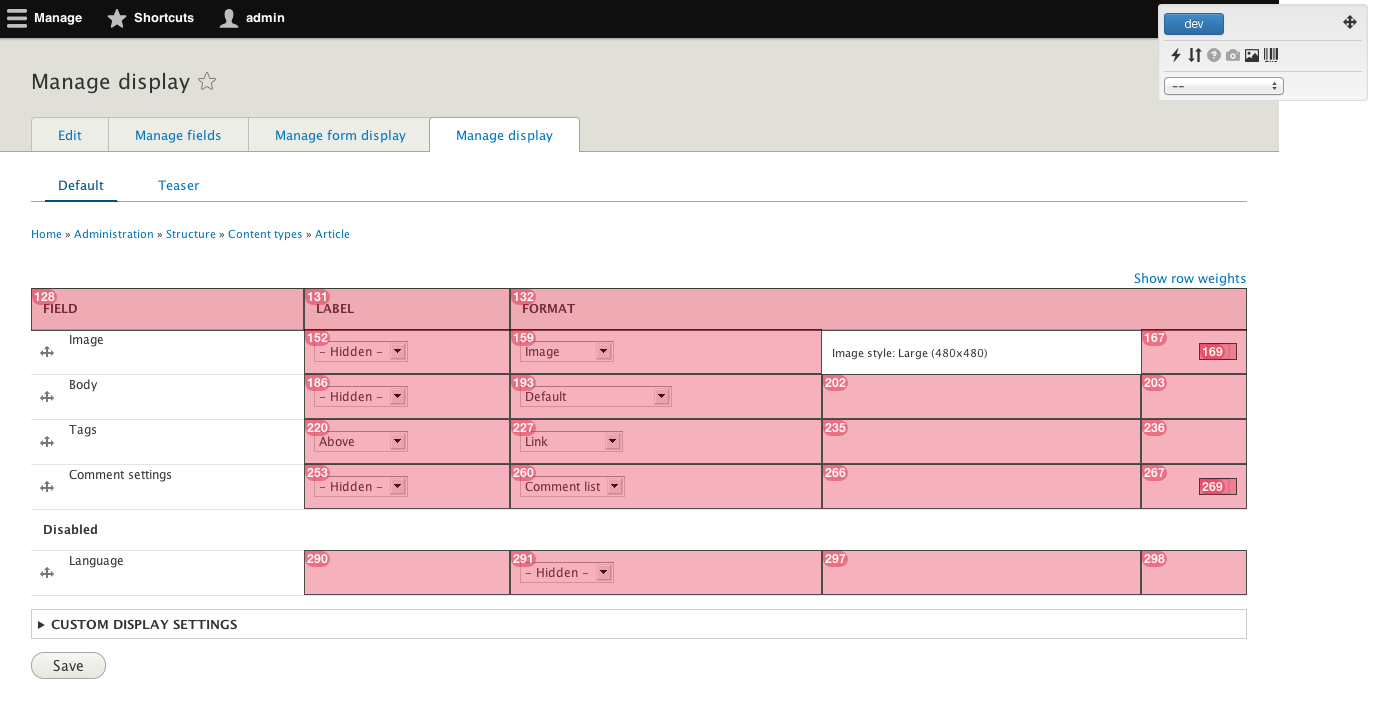This screenshot has height=703, width=1375.
Task: Open the Tags label dropdown showing Above
Action: tap(361, 442)
